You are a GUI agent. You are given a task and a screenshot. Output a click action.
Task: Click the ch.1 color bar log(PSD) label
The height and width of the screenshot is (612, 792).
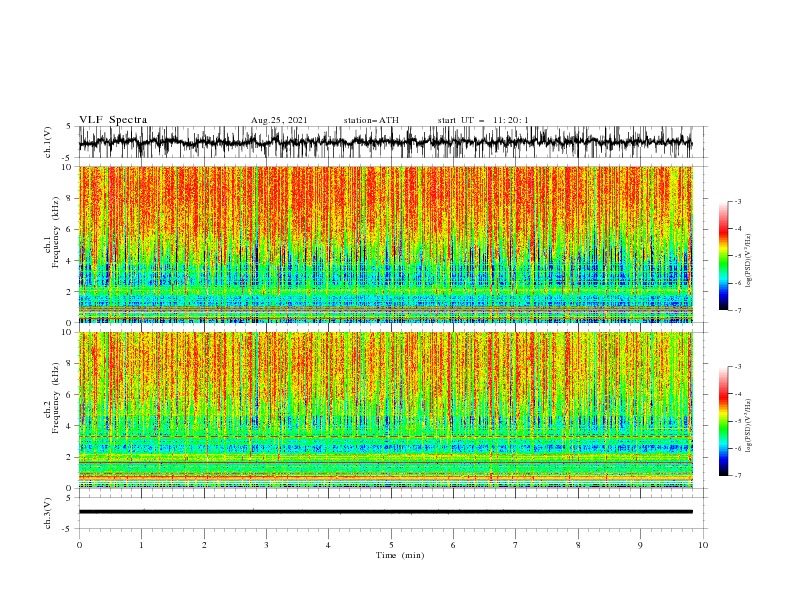(x=748, y=261)
